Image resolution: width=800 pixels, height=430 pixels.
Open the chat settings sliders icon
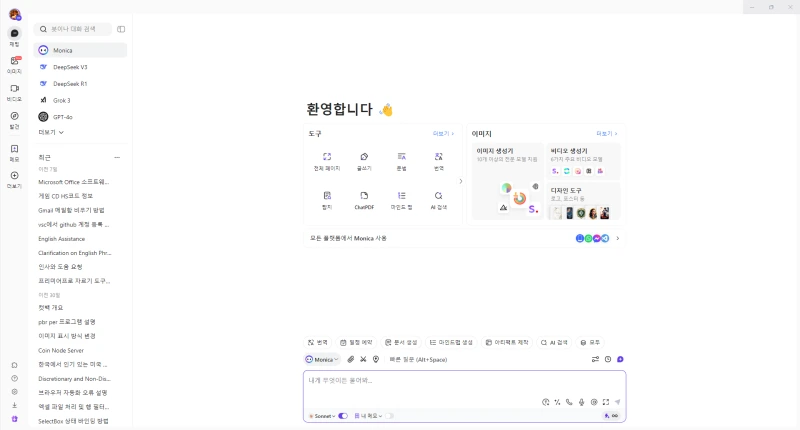[x=595, y=359]
